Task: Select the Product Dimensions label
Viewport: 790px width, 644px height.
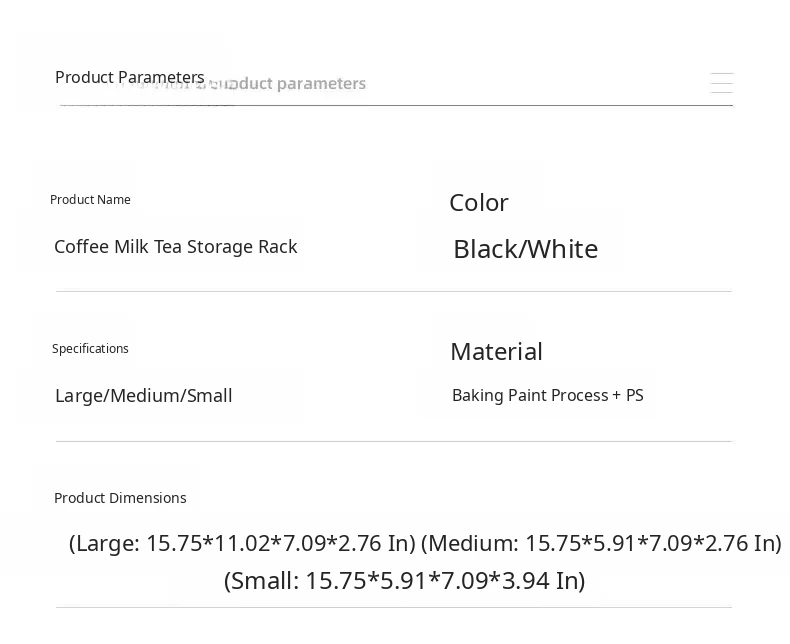Action: pos(120,498)
